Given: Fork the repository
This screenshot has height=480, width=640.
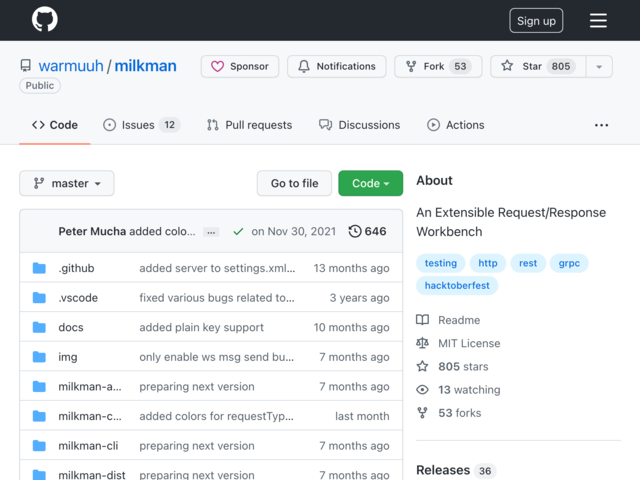Looking at the screenshot, I should coord(438,66).
